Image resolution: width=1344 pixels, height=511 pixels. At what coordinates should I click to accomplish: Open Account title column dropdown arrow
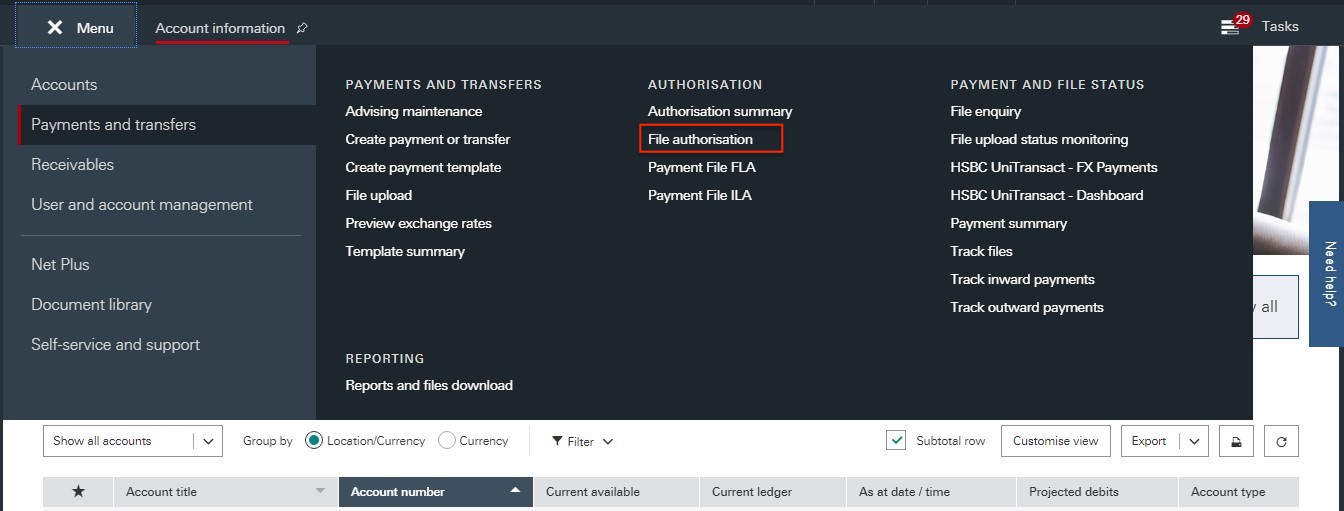click(320, 492)
